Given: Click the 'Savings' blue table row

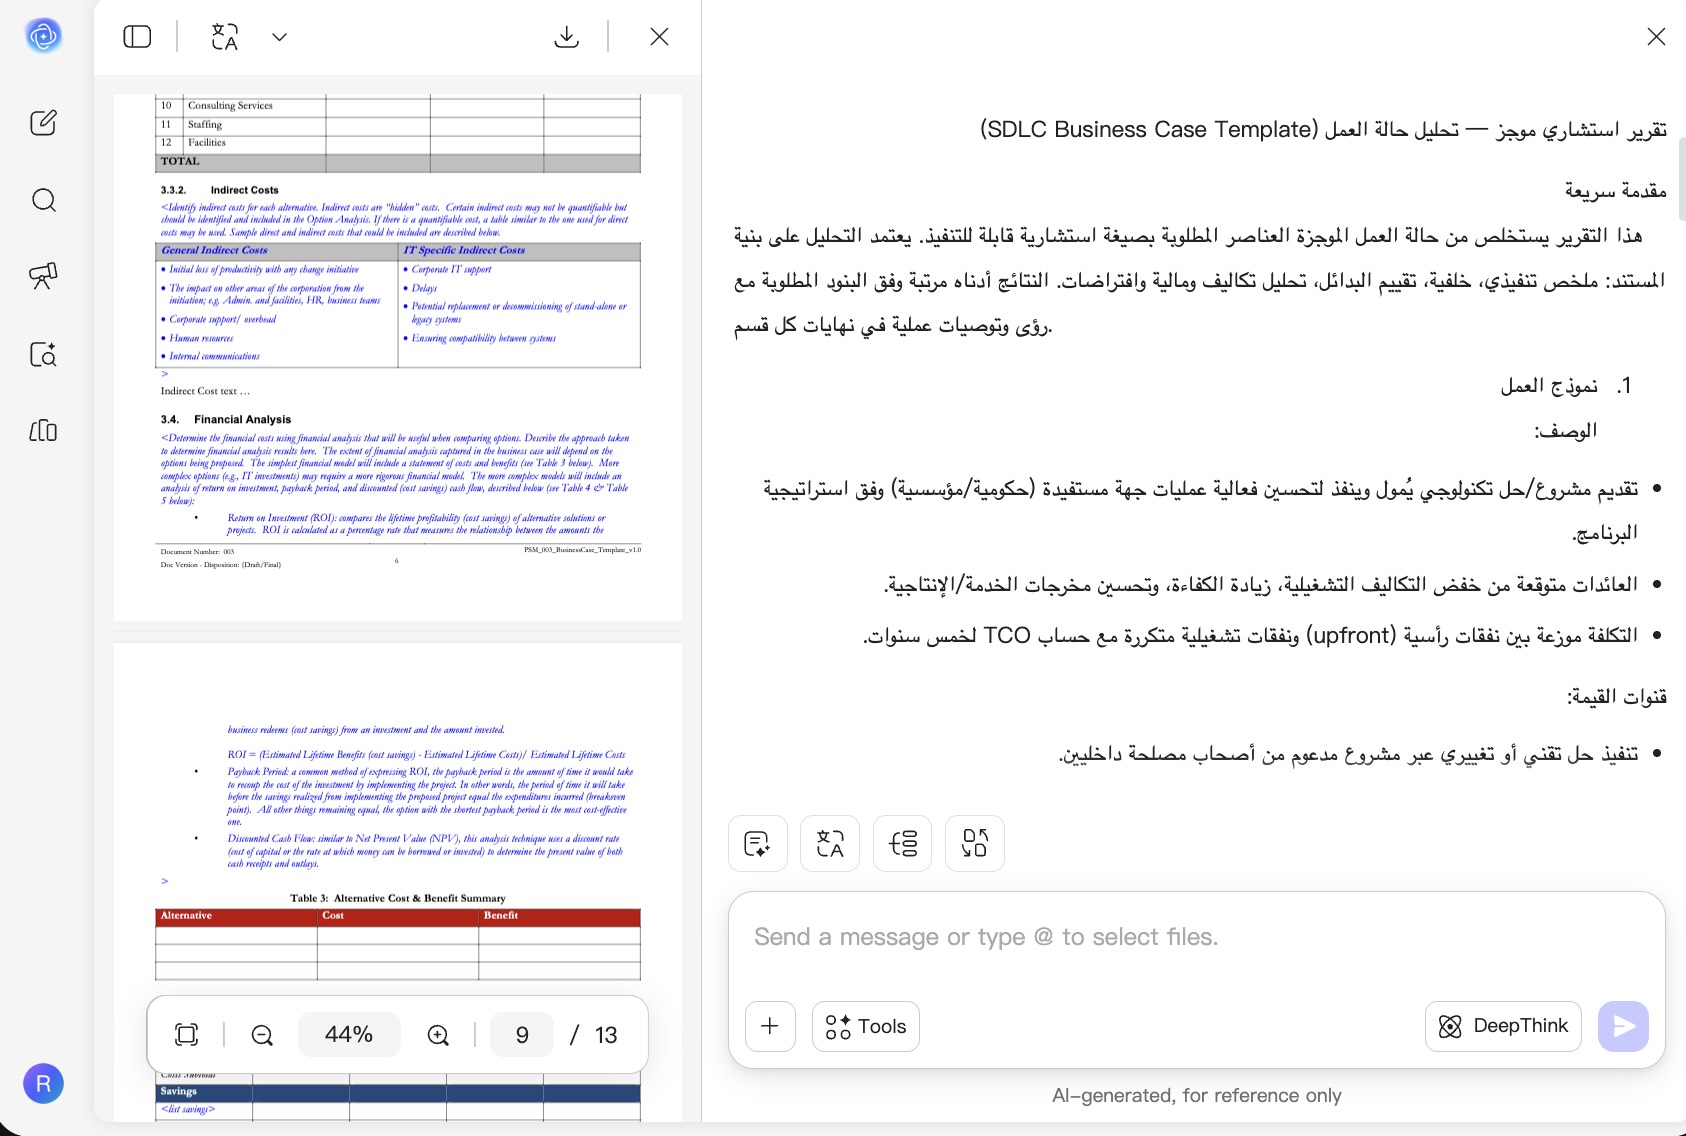Looking at the screenshot, I should pyautogui.click(x=398, y=1092).
